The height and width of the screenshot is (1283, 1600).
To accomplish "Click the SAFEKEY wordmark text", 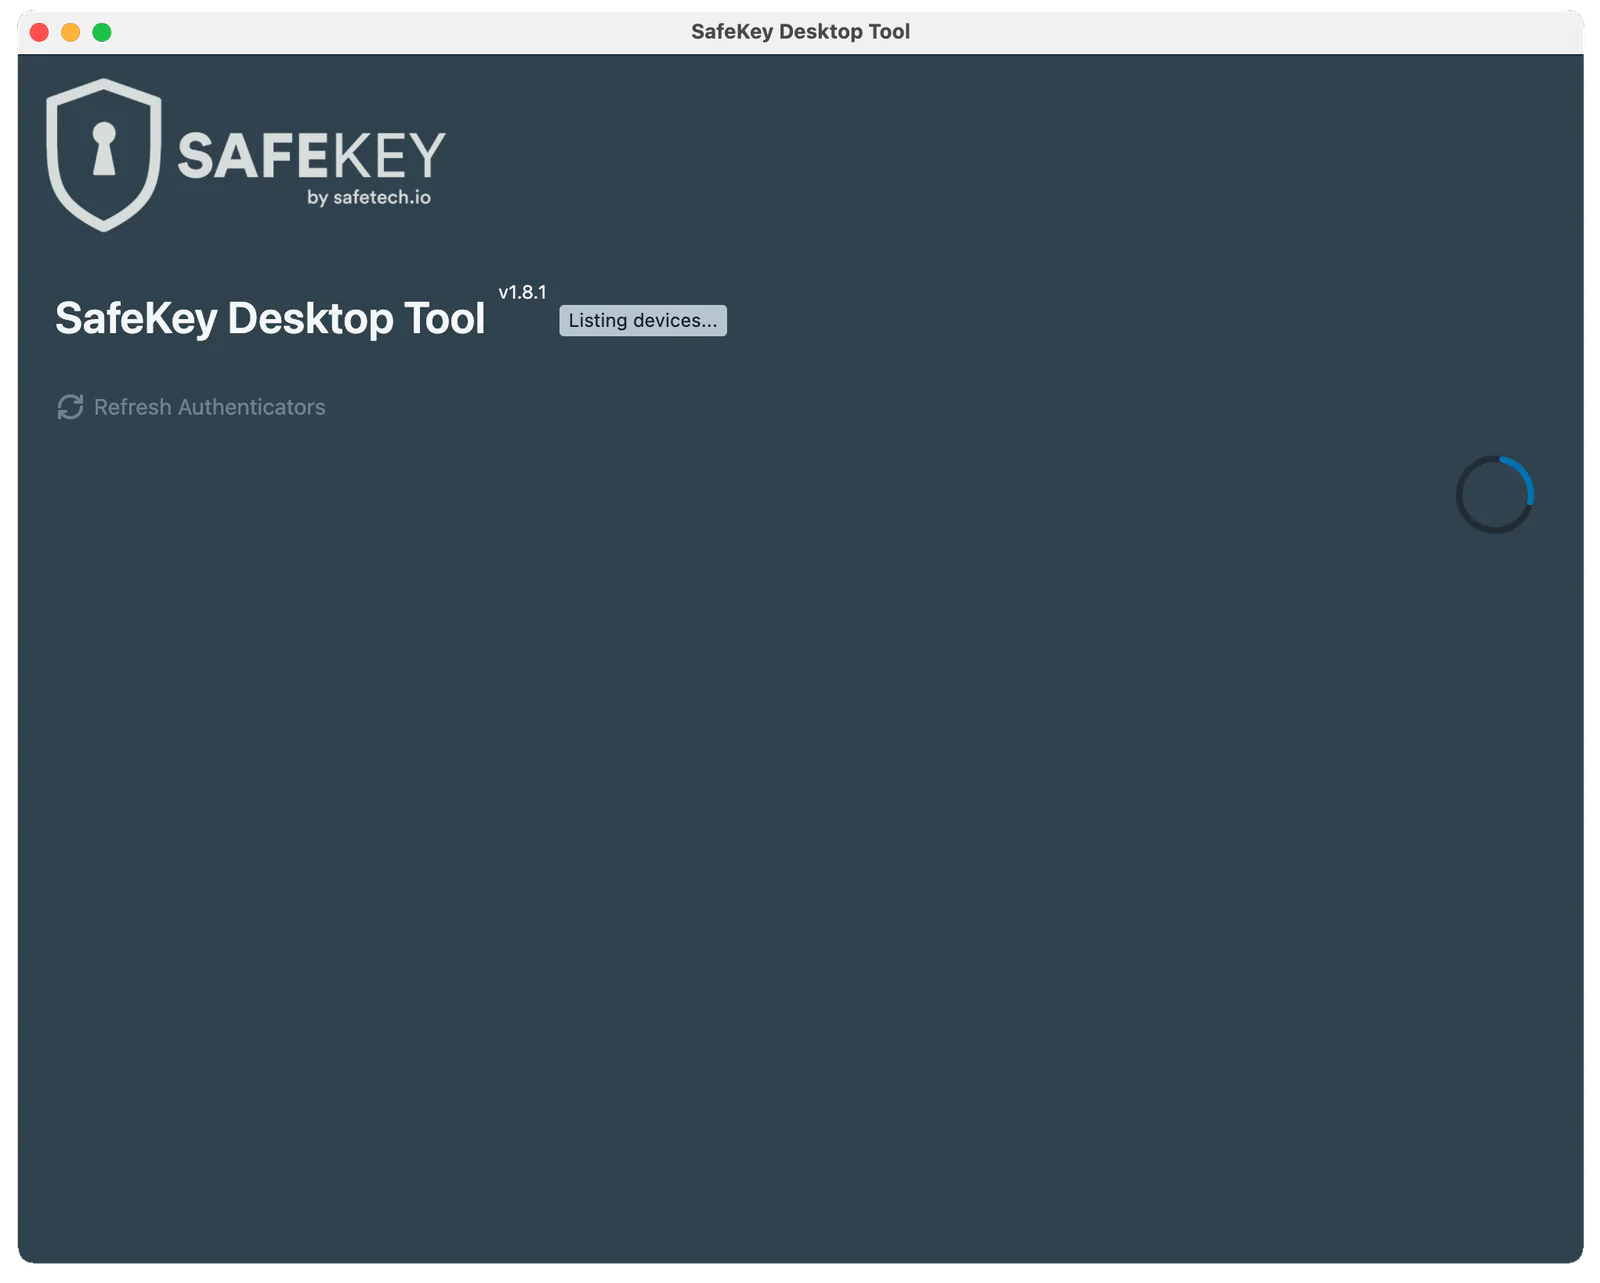I will [312, 156].
